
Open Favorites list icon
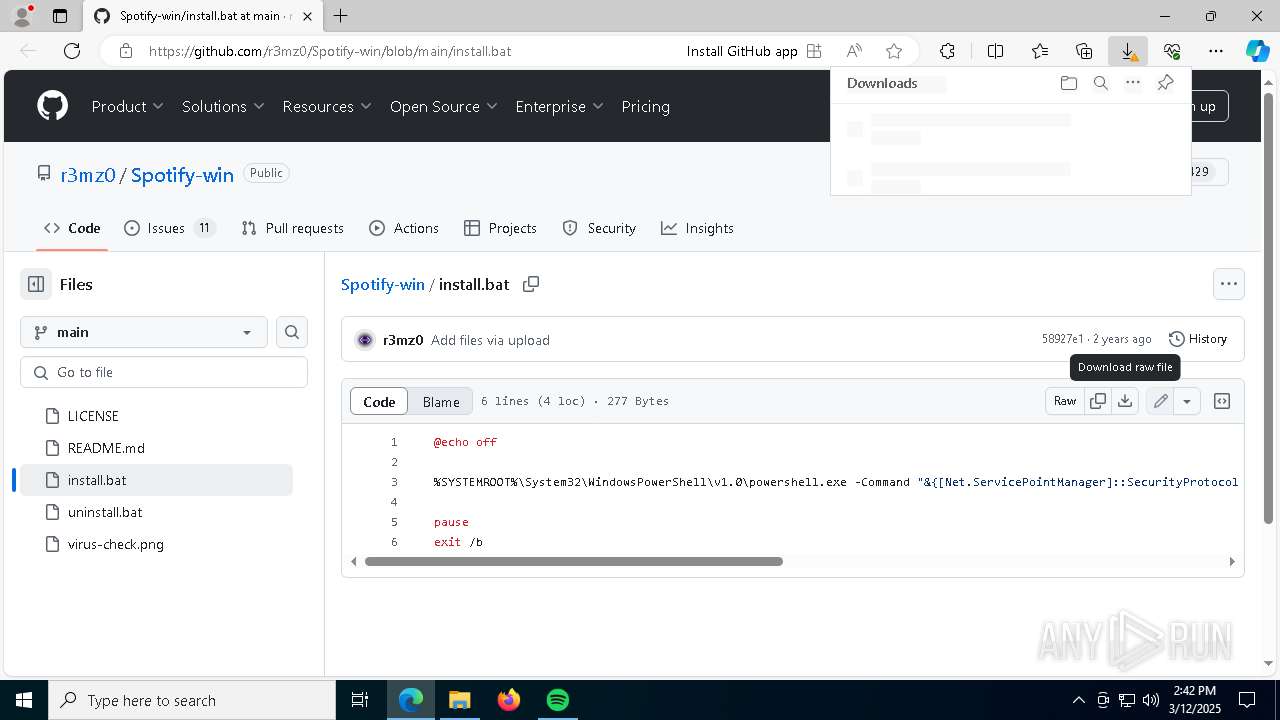pos(1040,51)
